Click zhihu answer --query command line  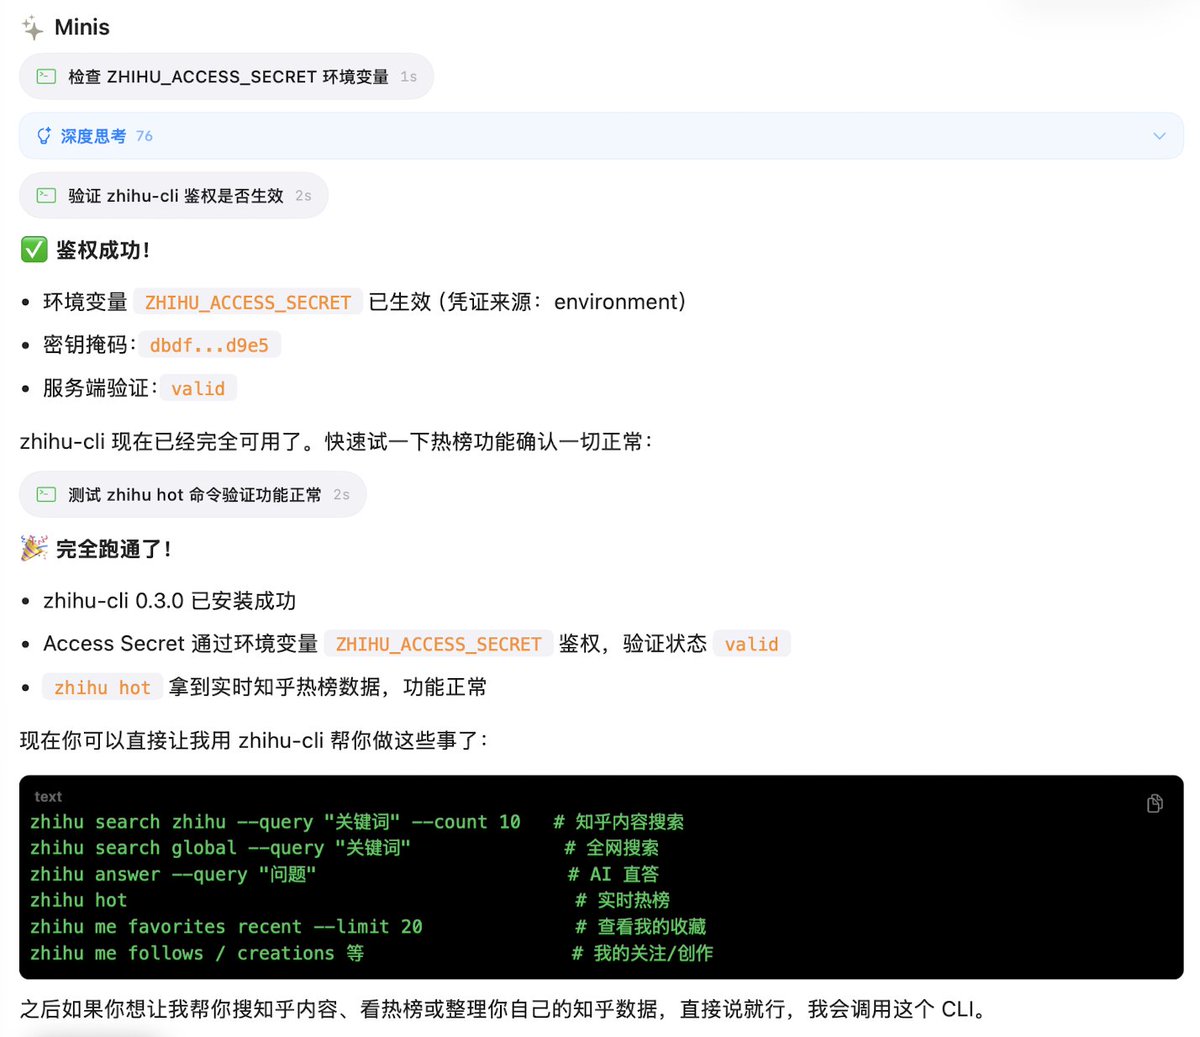pos(173,874)
